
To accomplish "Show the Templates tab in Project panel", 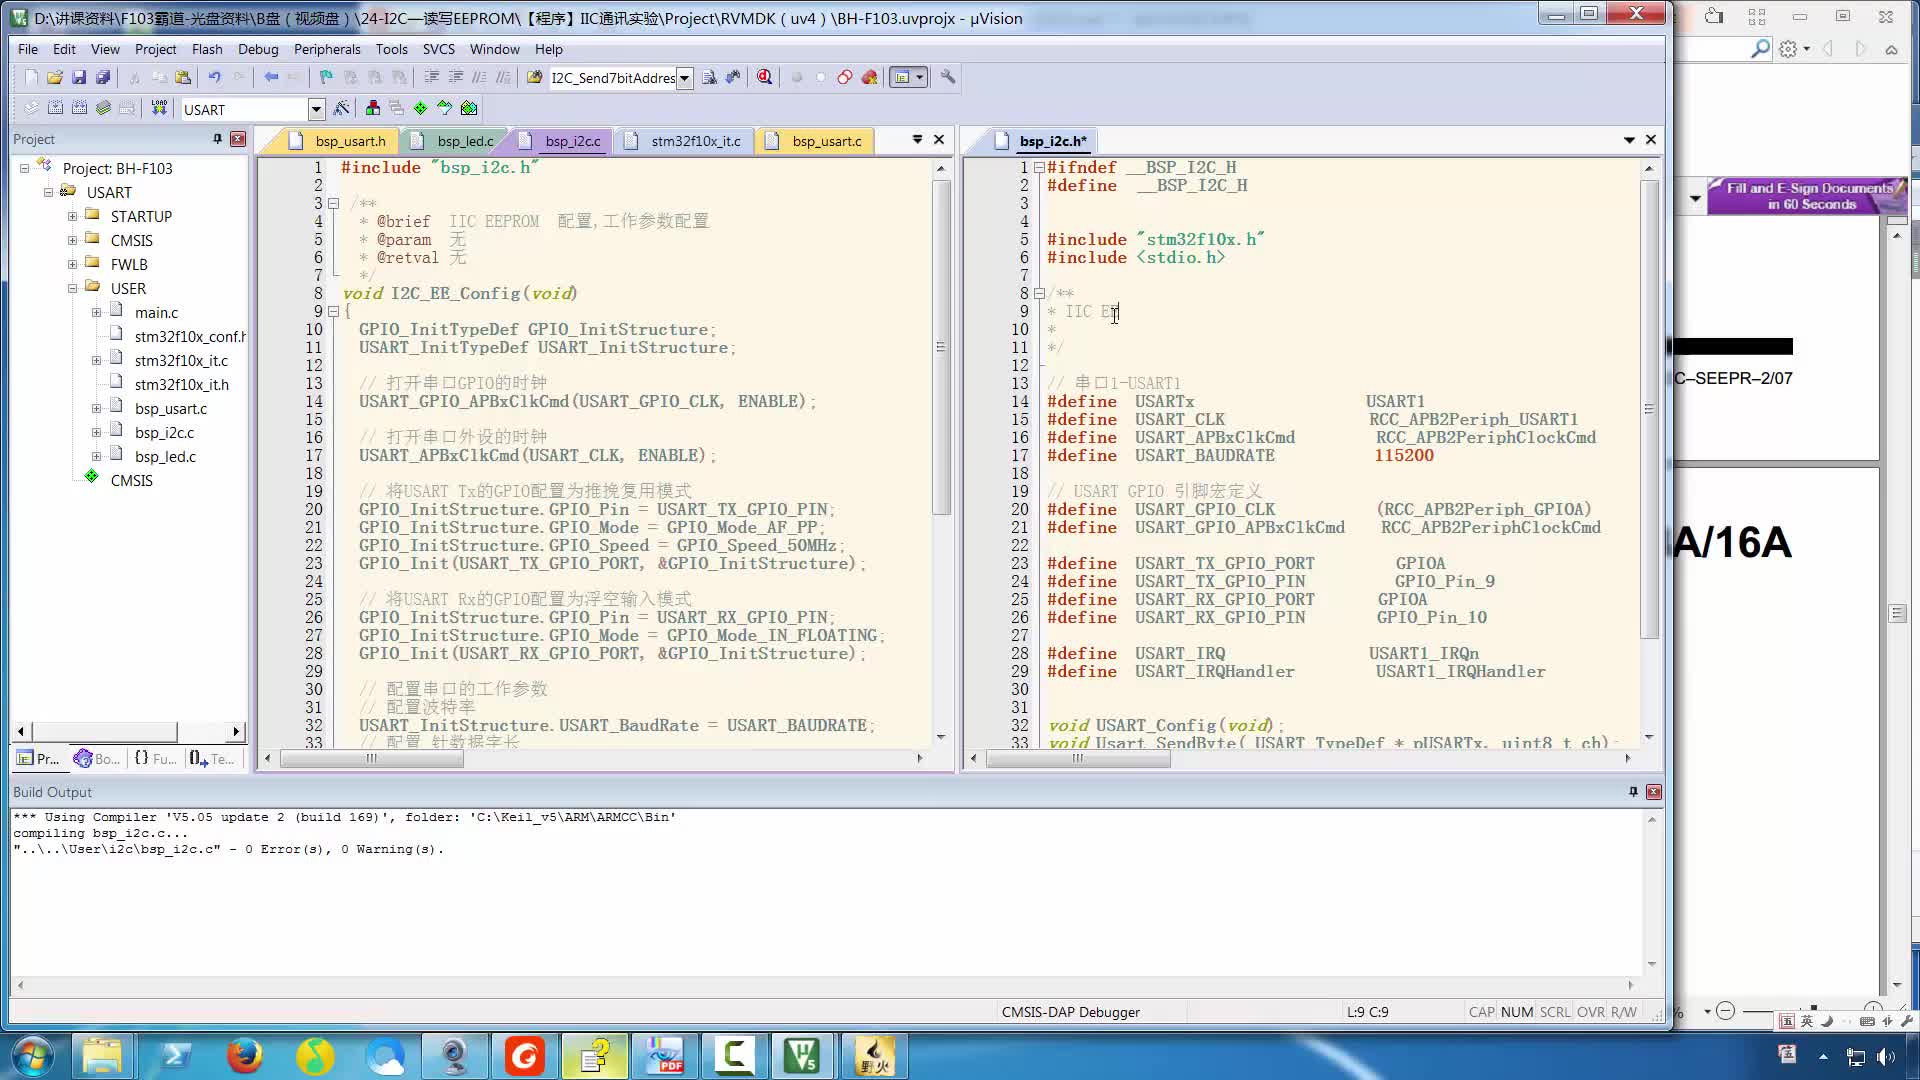I will coord(212,758).
